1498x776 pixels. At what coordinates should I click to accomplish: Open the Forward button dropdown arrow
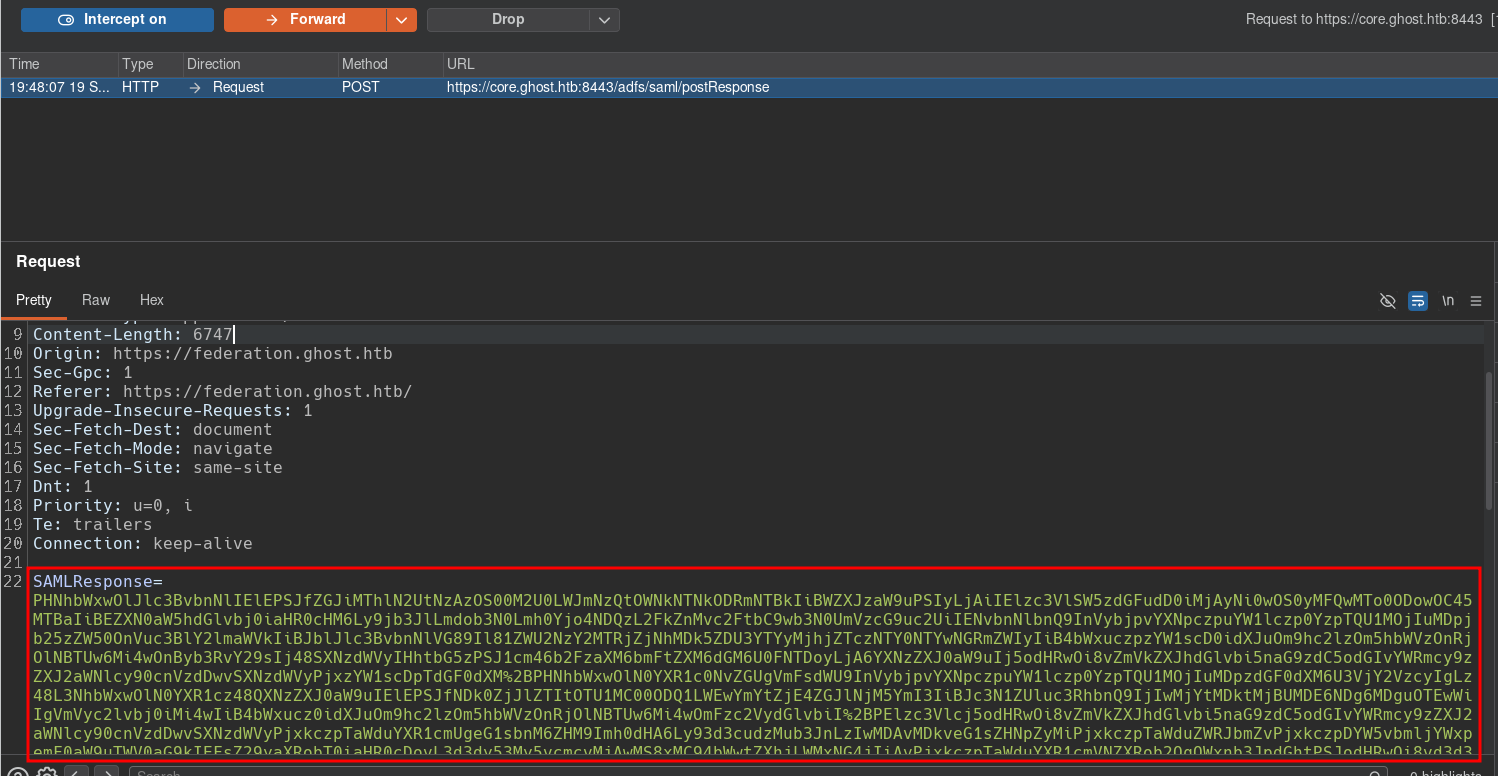pyautogui.click(x=402, y=20)
